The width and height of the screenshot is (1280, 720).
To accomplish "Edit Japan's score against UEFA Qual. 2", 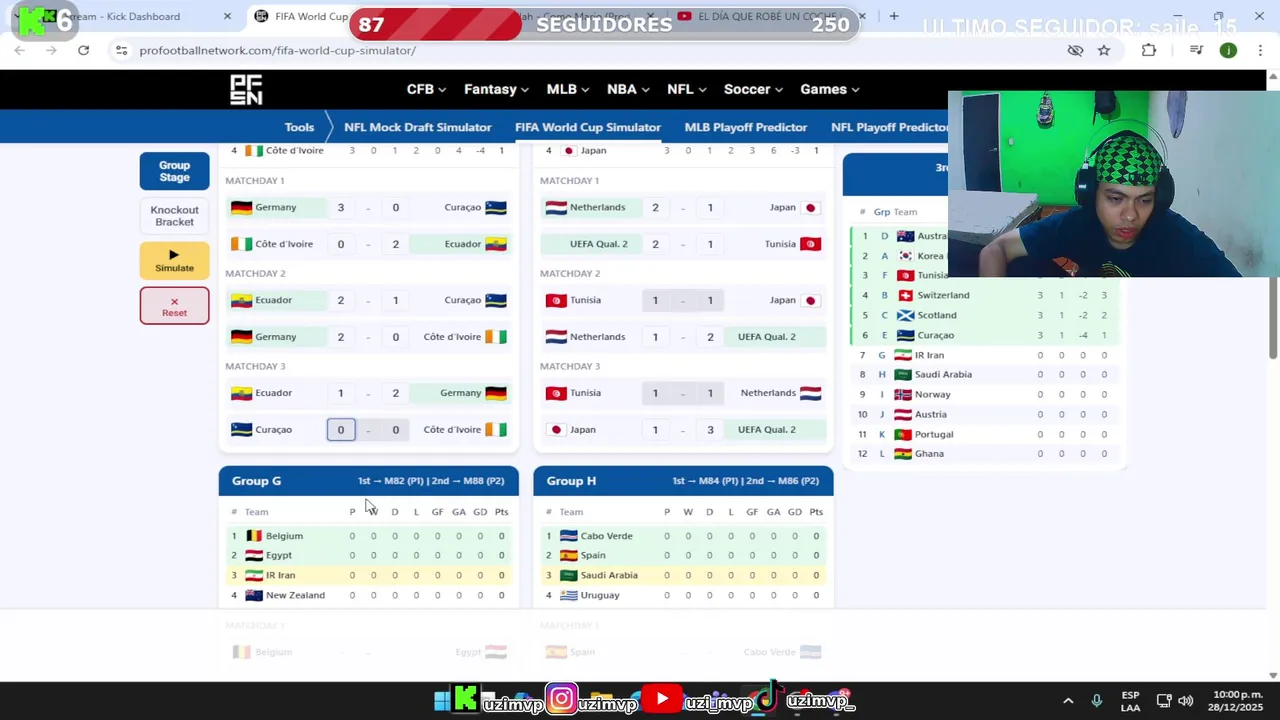I will pos(655,430).
